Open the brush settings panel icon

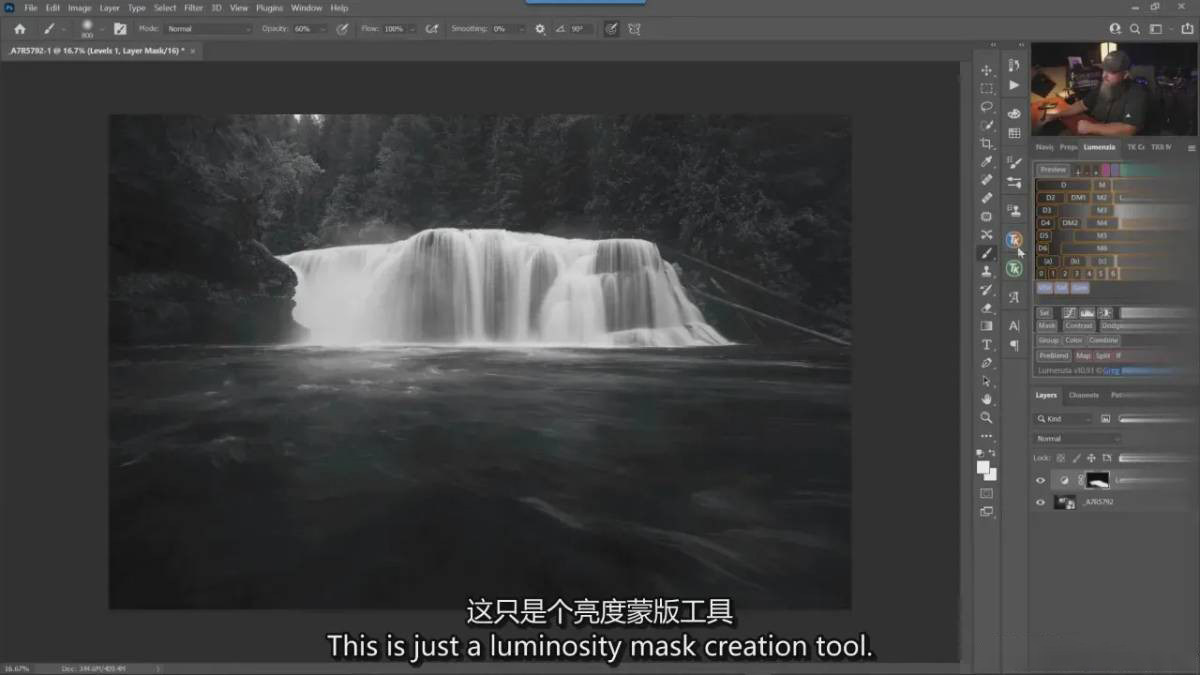tap(120, 29)
